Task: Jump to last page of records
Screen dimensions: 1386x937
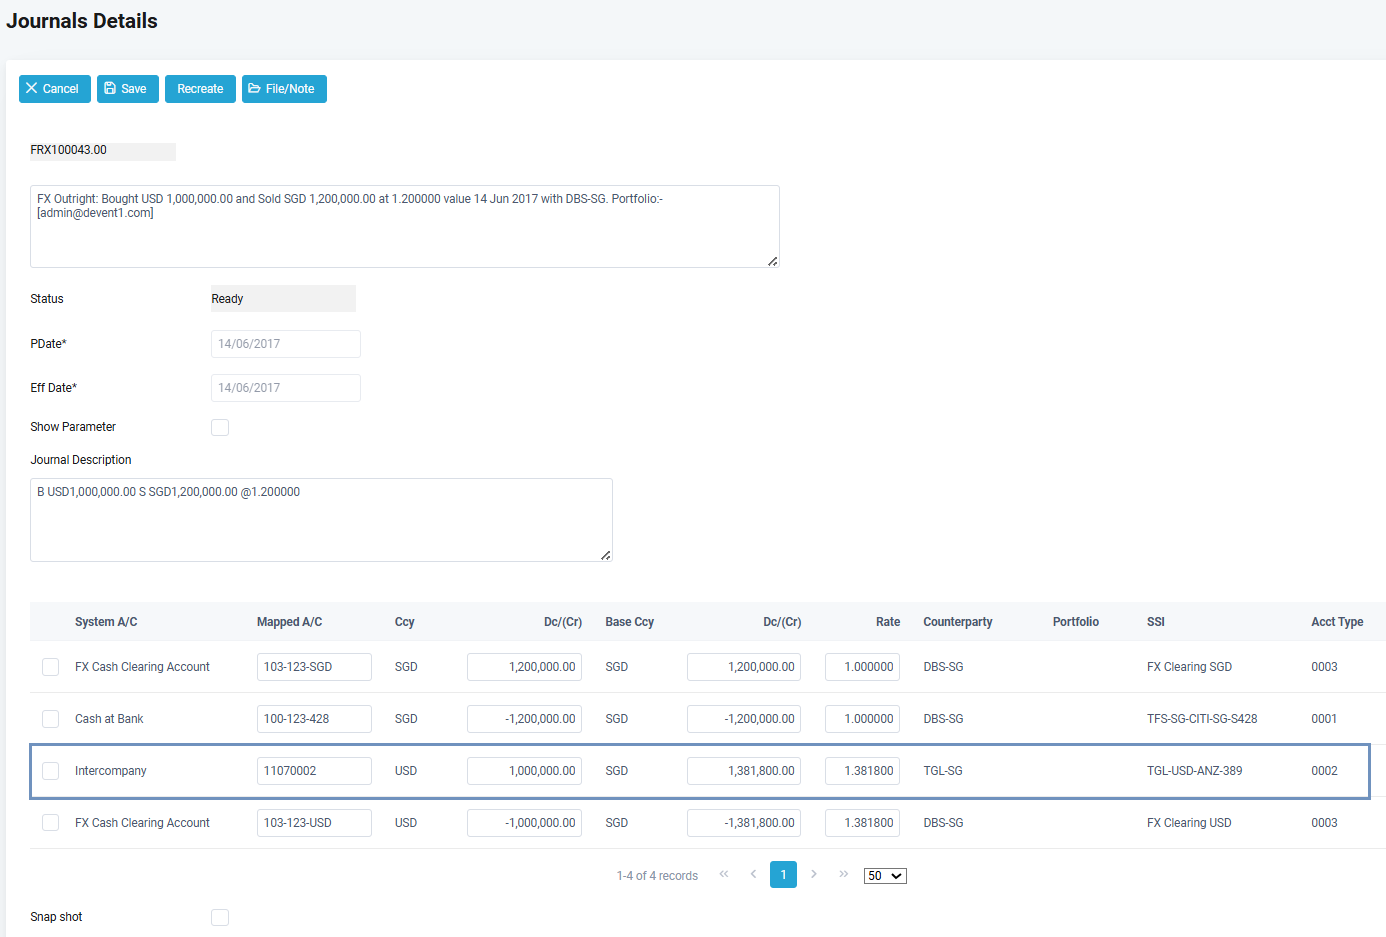Action: click(x=844, y=875)
